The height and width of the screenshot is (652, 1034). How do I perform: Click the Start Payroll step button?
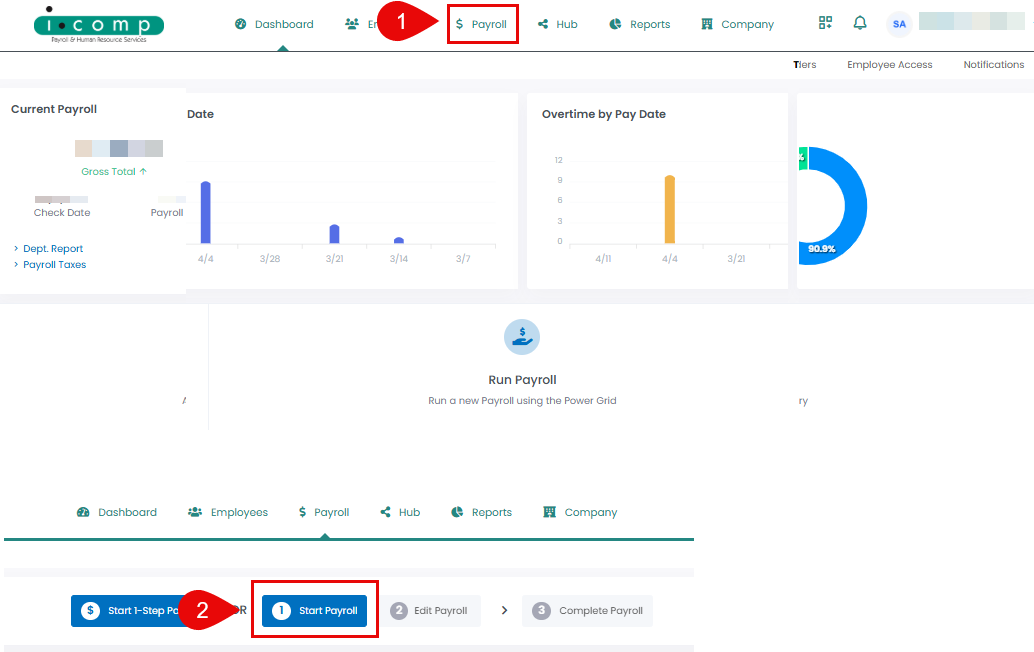[x=315, y=610]
